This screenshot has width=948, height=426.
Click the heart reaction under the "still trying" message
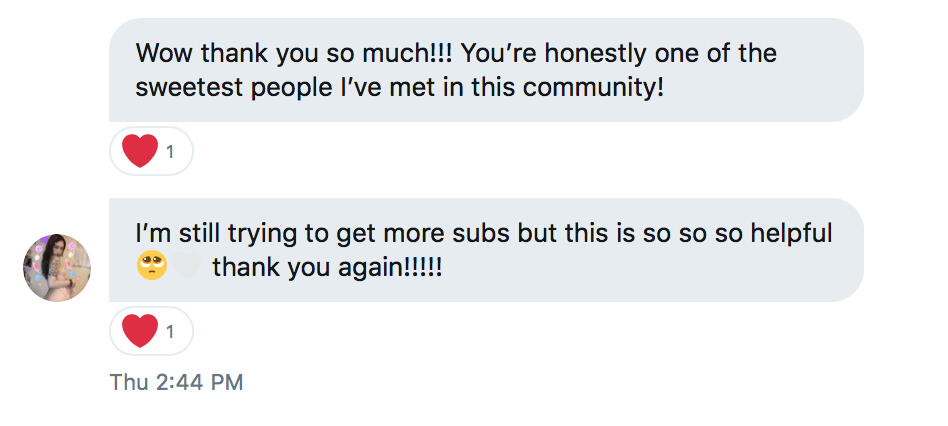click(141, 331)
